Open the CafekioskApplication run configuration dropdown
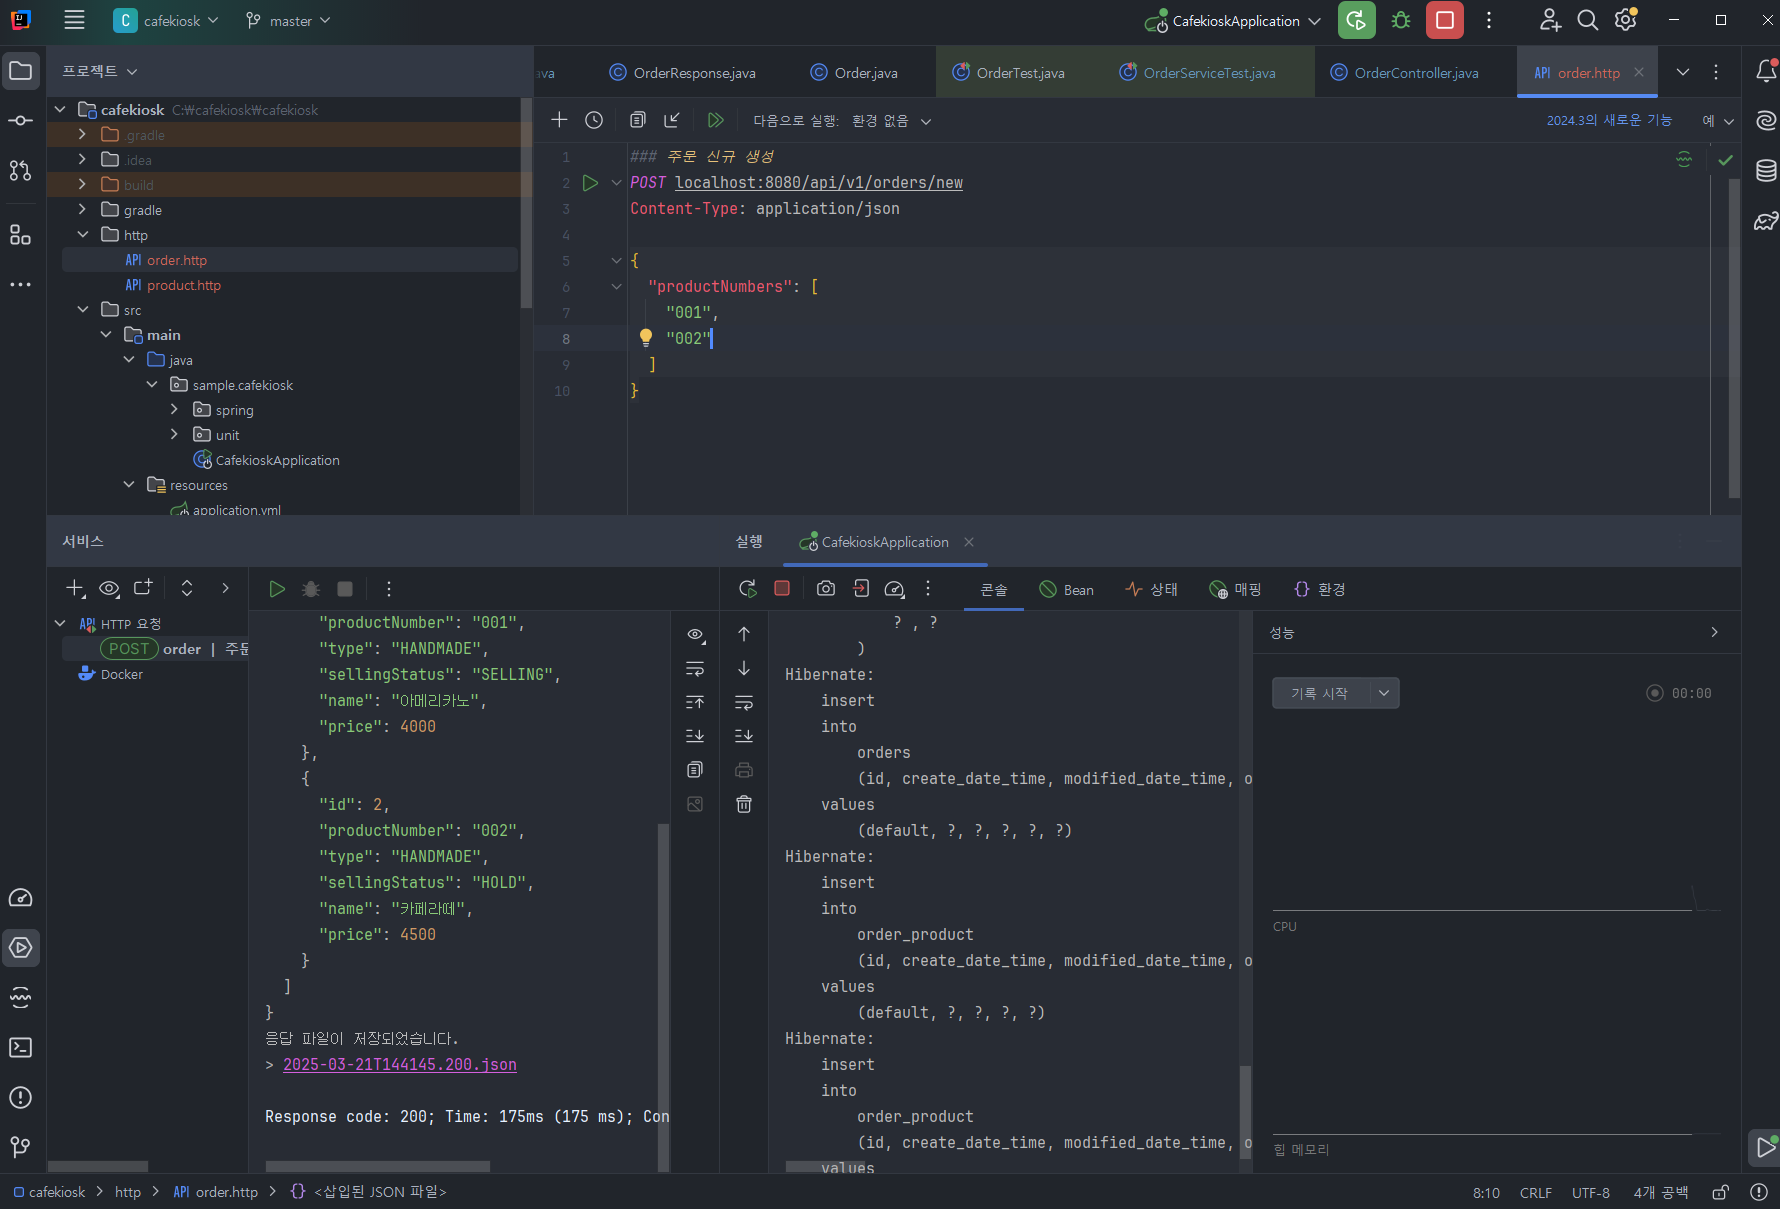The image size is (1780, 1209). point(1234,20)
